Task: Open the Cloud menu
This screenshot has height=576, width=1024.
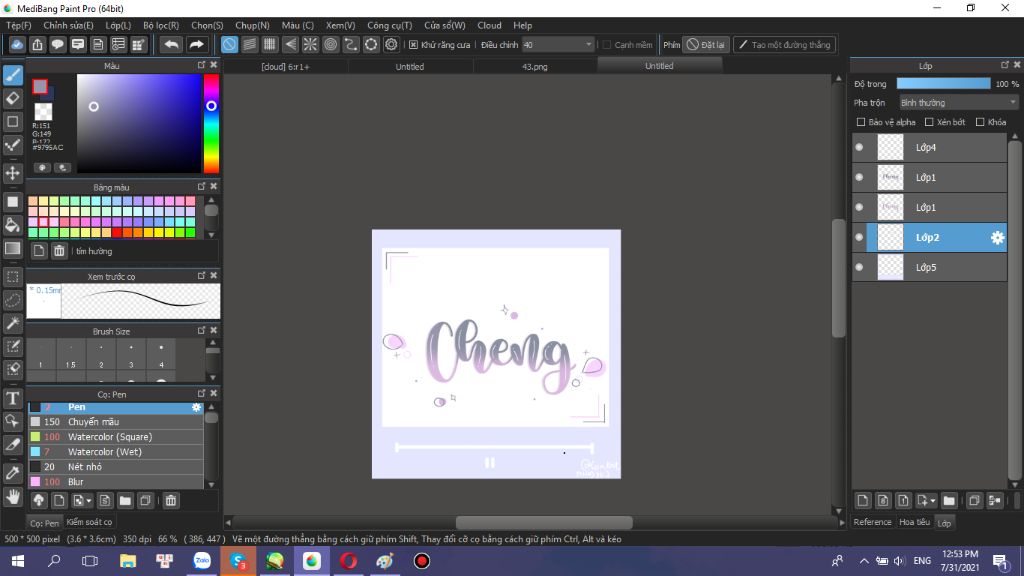Action: tap(489, 25)
